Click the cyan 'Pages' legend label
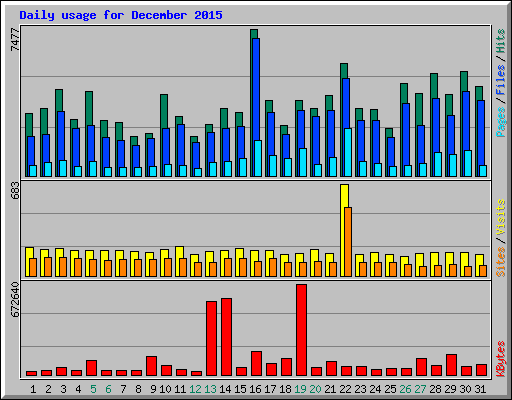The width and height of the screenshot is (512, 400). (x=501, y=122)
